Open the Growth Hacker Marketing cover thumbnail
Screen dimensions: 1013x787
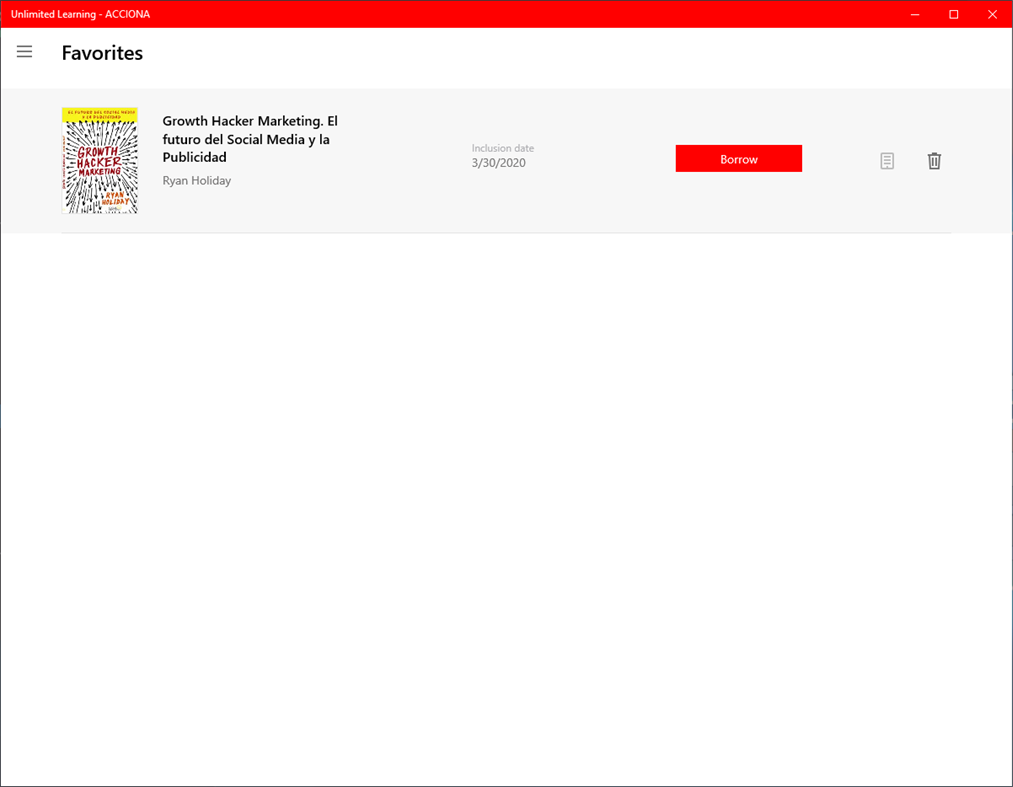point(99,160)
